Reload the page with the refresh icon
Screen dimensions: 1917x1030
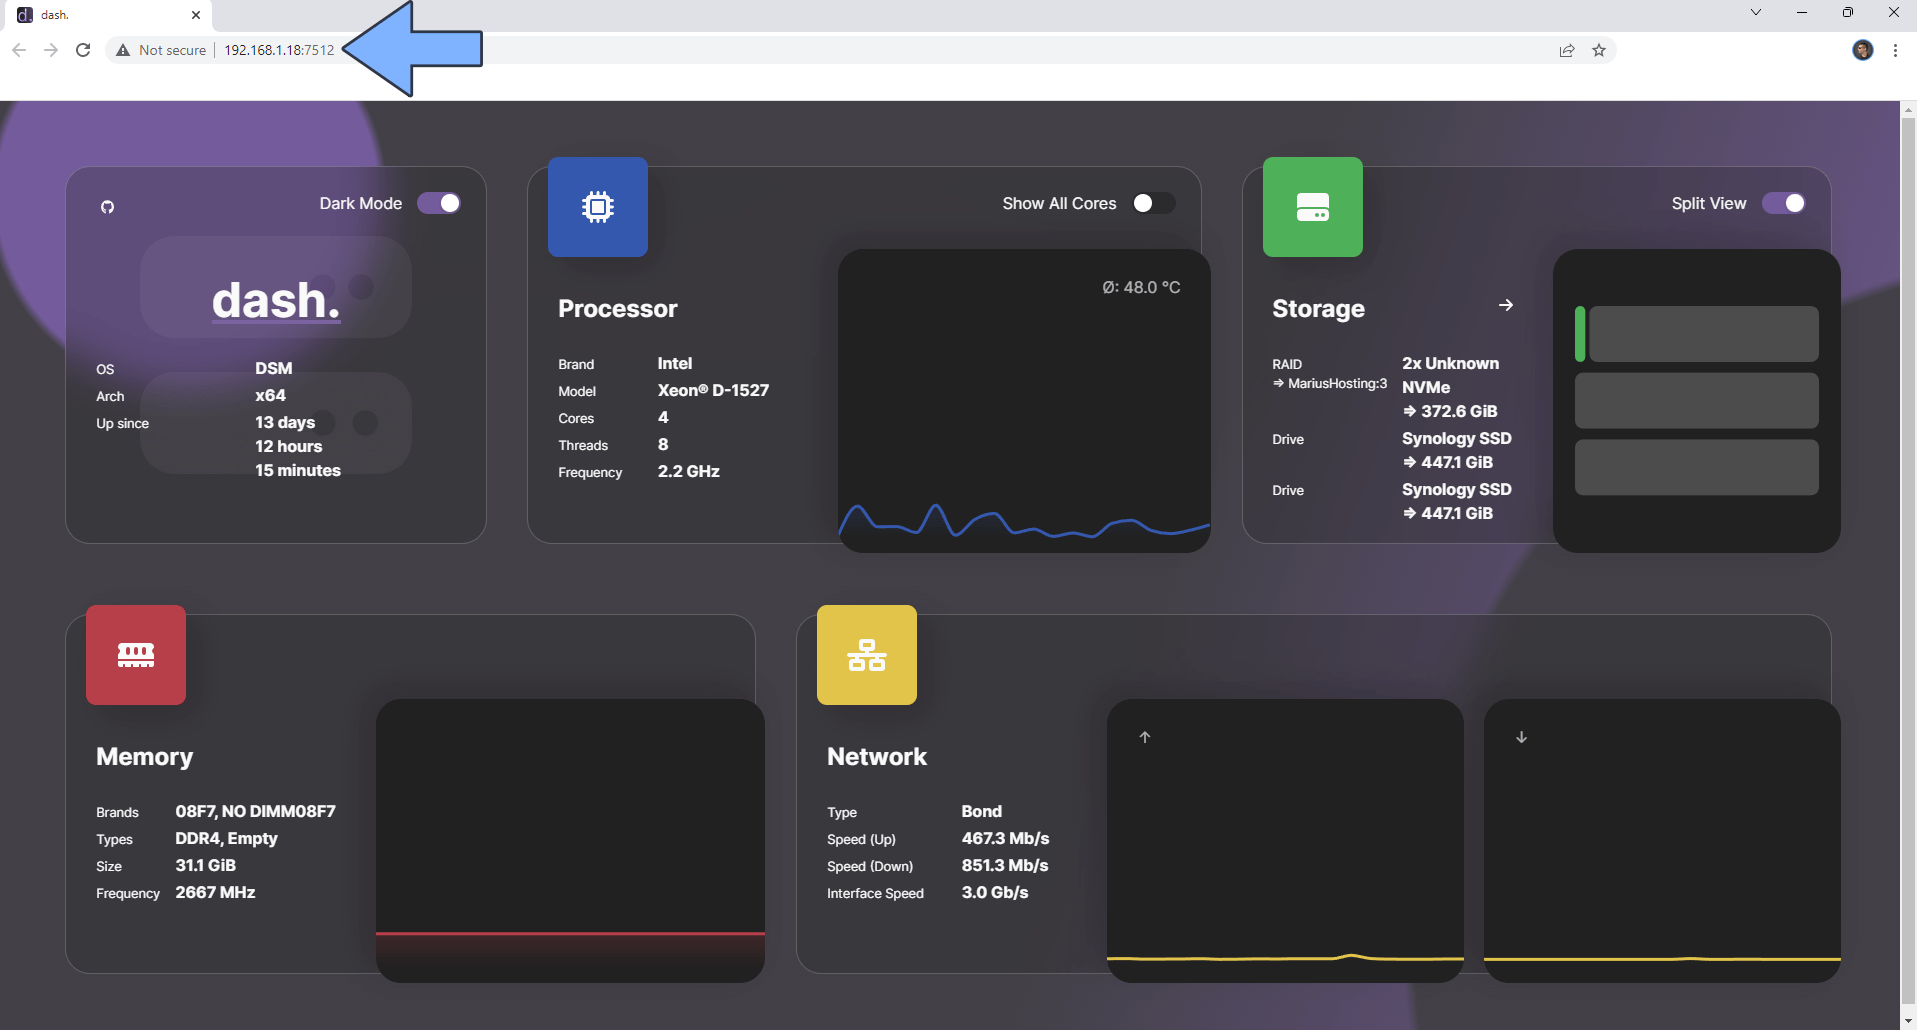pos(83,50)
